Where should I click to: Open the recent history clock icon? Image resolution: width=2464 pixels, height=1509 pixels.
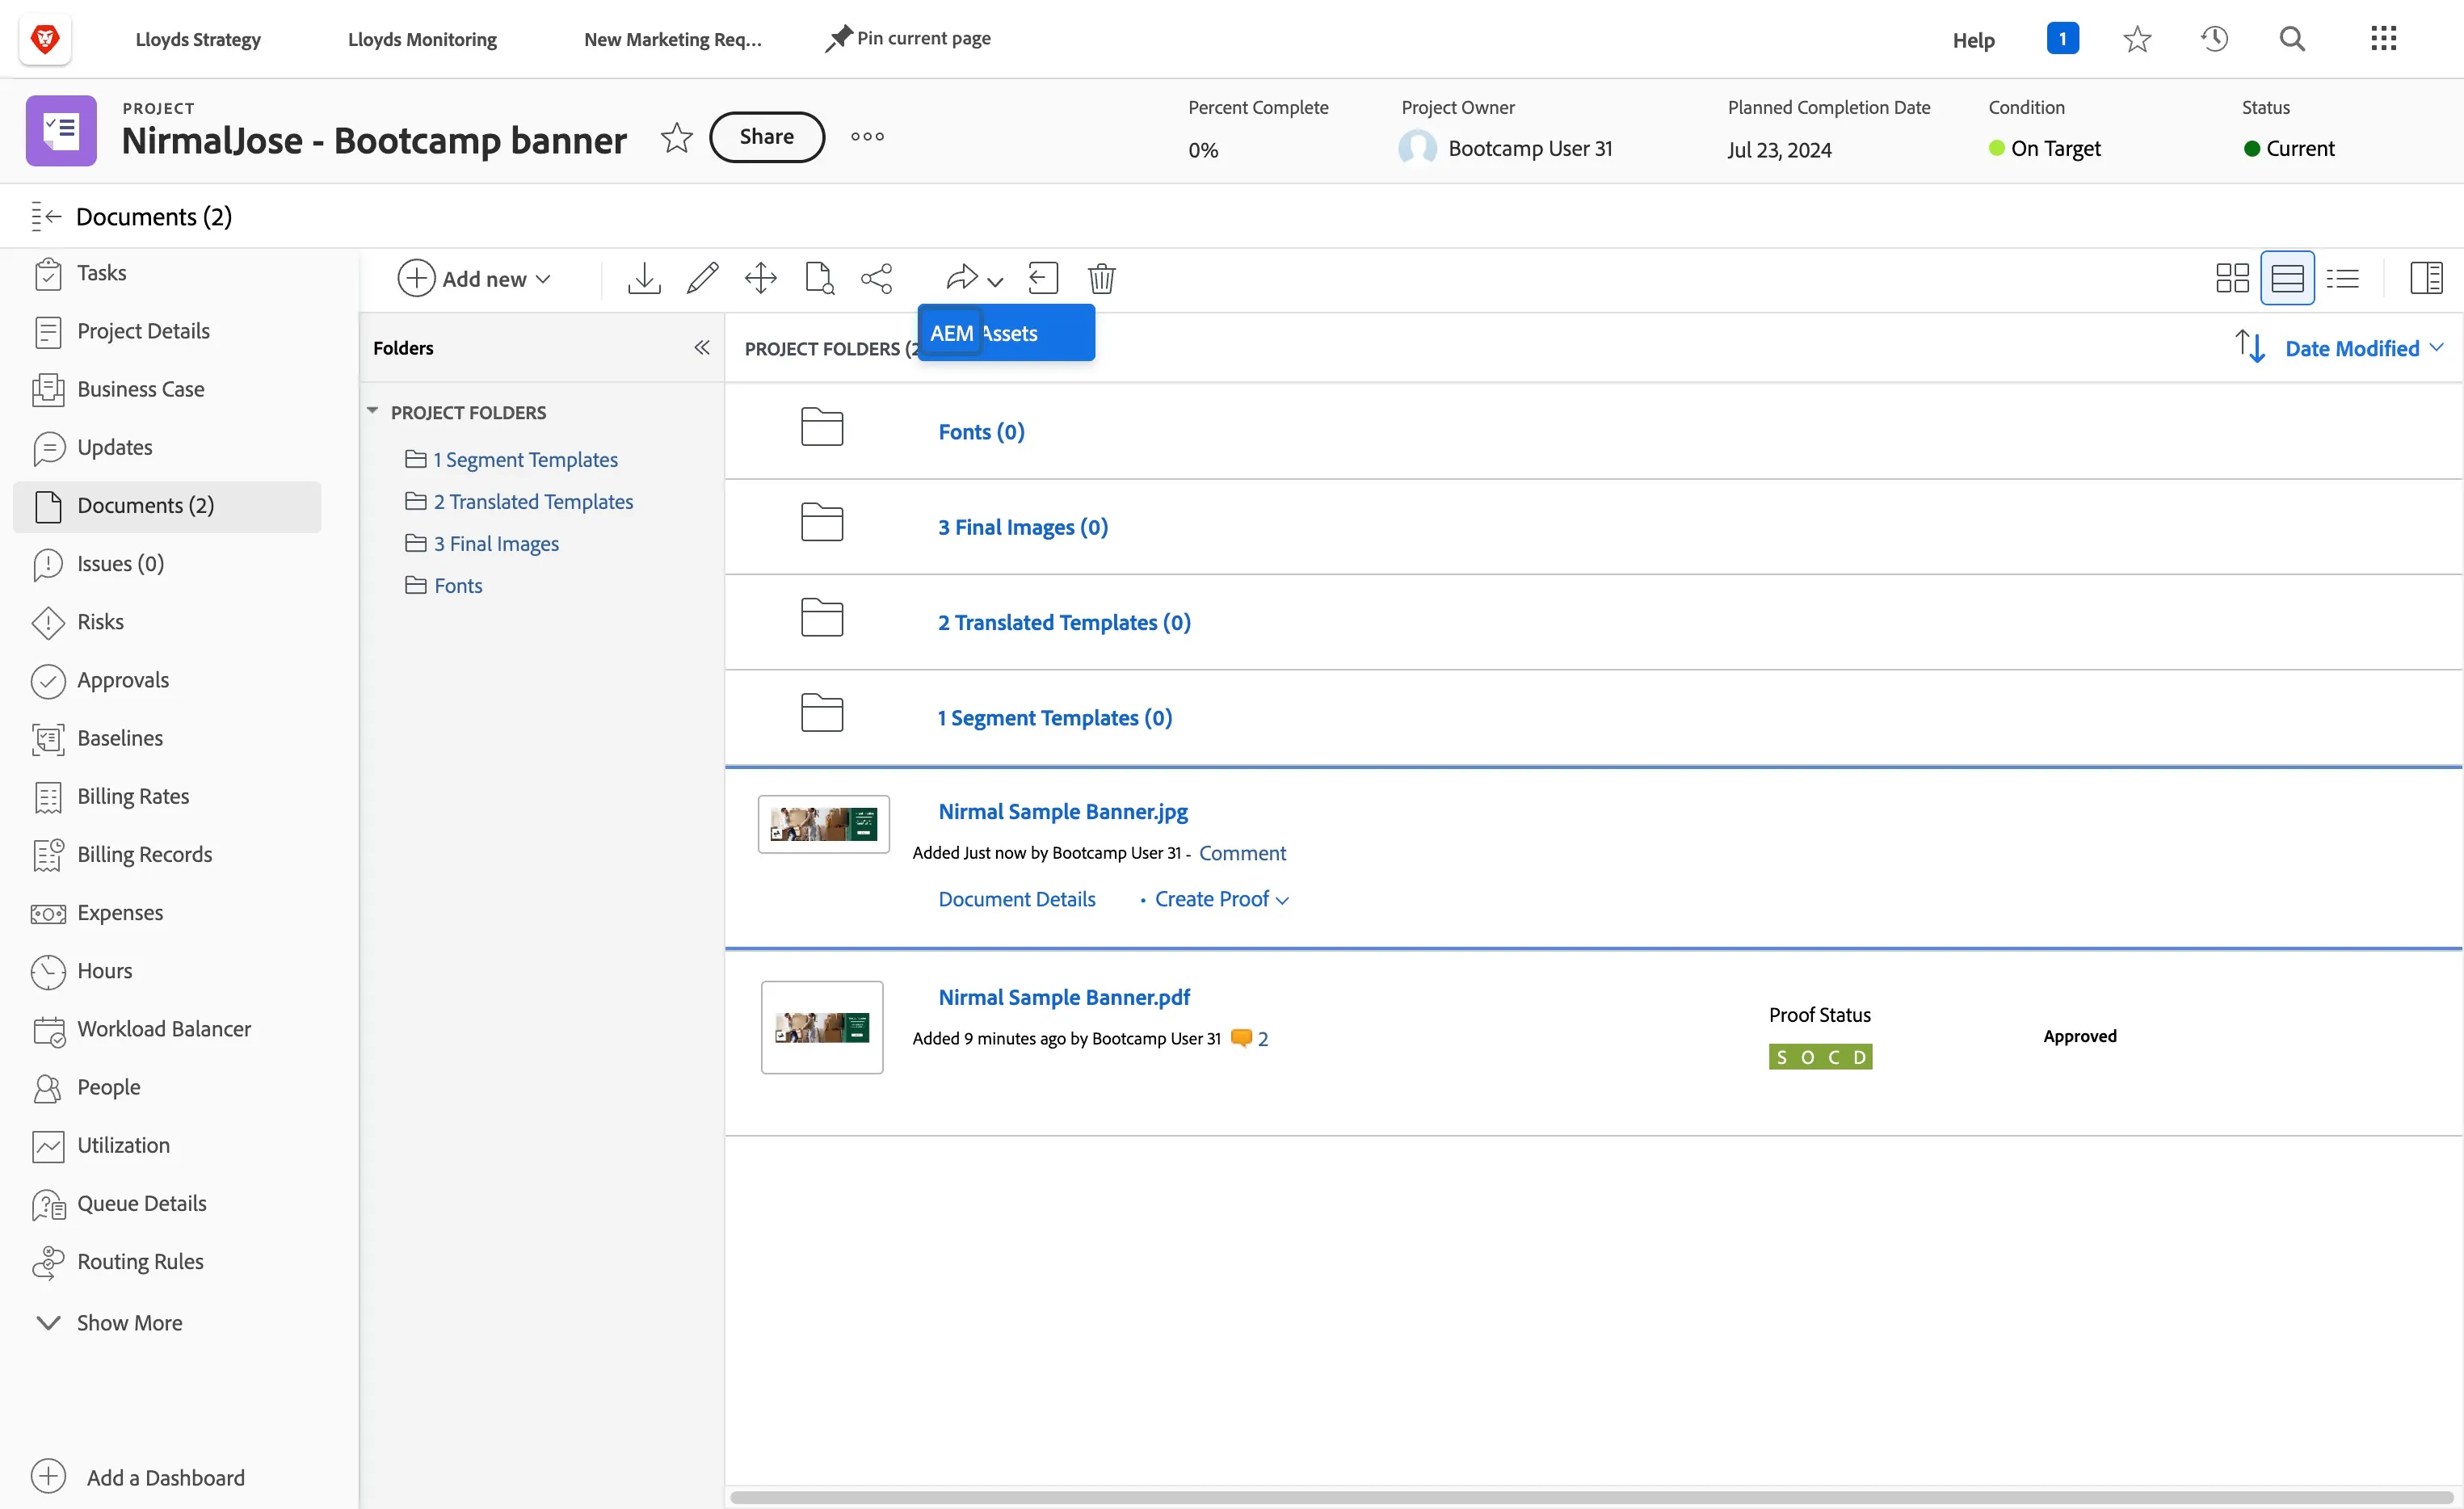[x=2214, y=39]
